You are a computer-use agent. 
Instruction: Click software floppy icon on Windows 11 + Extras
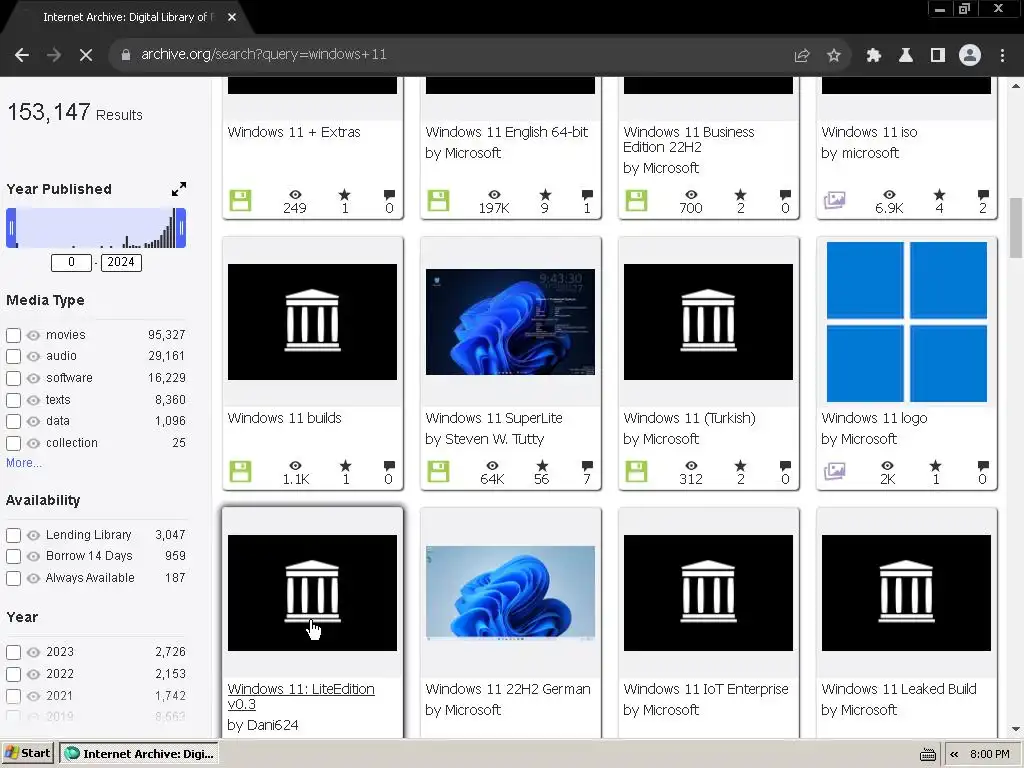click(x=240, y=200)
